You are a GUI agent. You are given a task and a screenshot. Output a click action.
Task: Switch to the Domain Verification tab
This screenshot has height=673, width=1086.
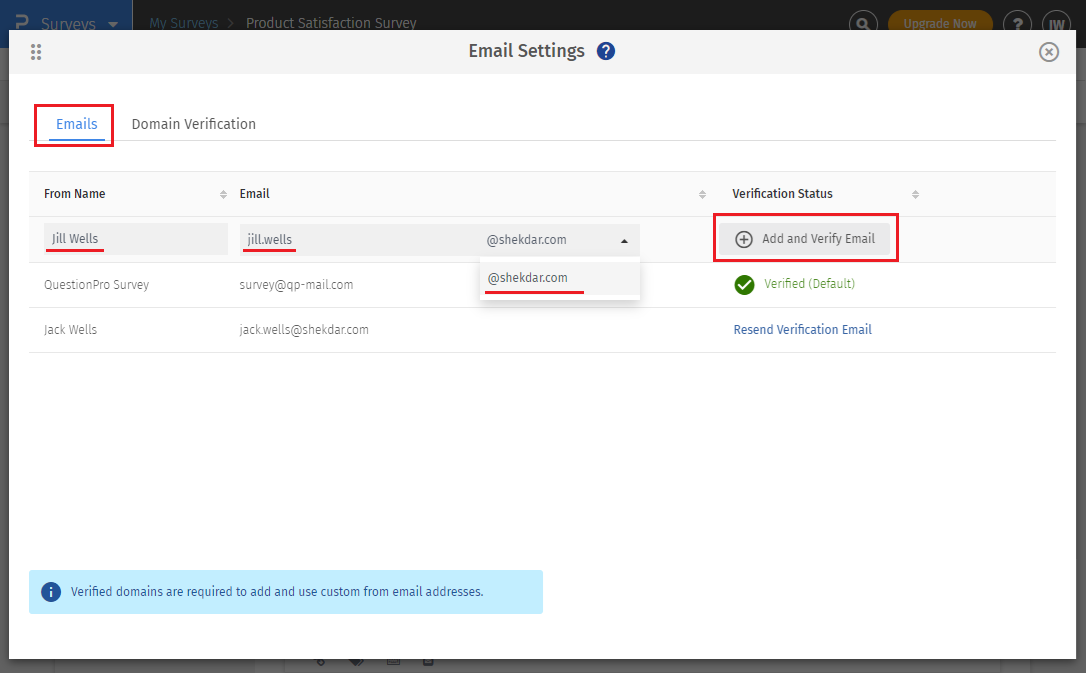[x=194, y=124]
